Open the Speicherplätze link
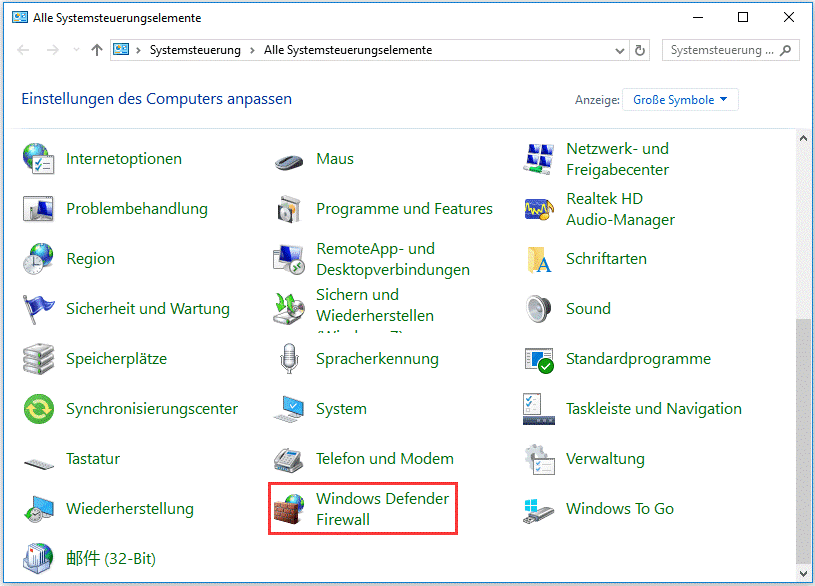 tap(116, 359)
